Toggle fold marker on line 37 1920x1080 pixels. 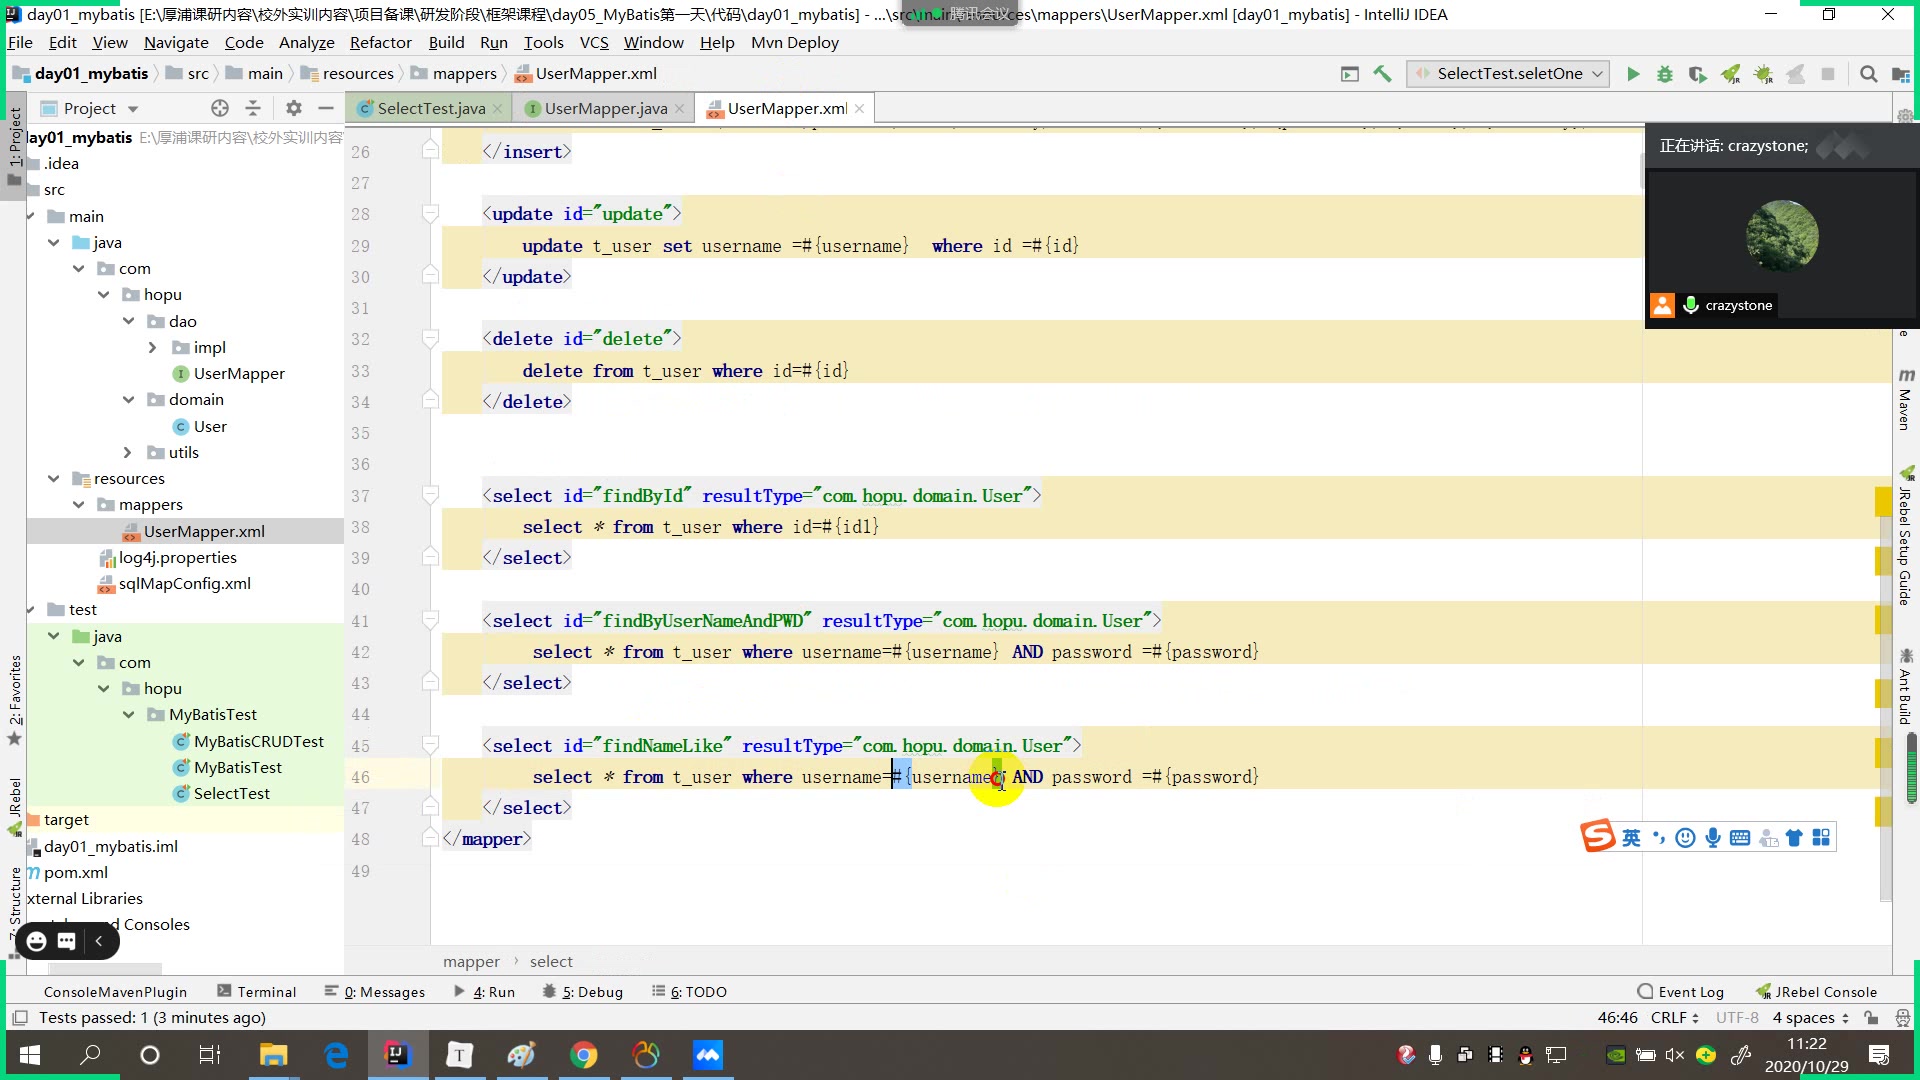tap(430, 495)
